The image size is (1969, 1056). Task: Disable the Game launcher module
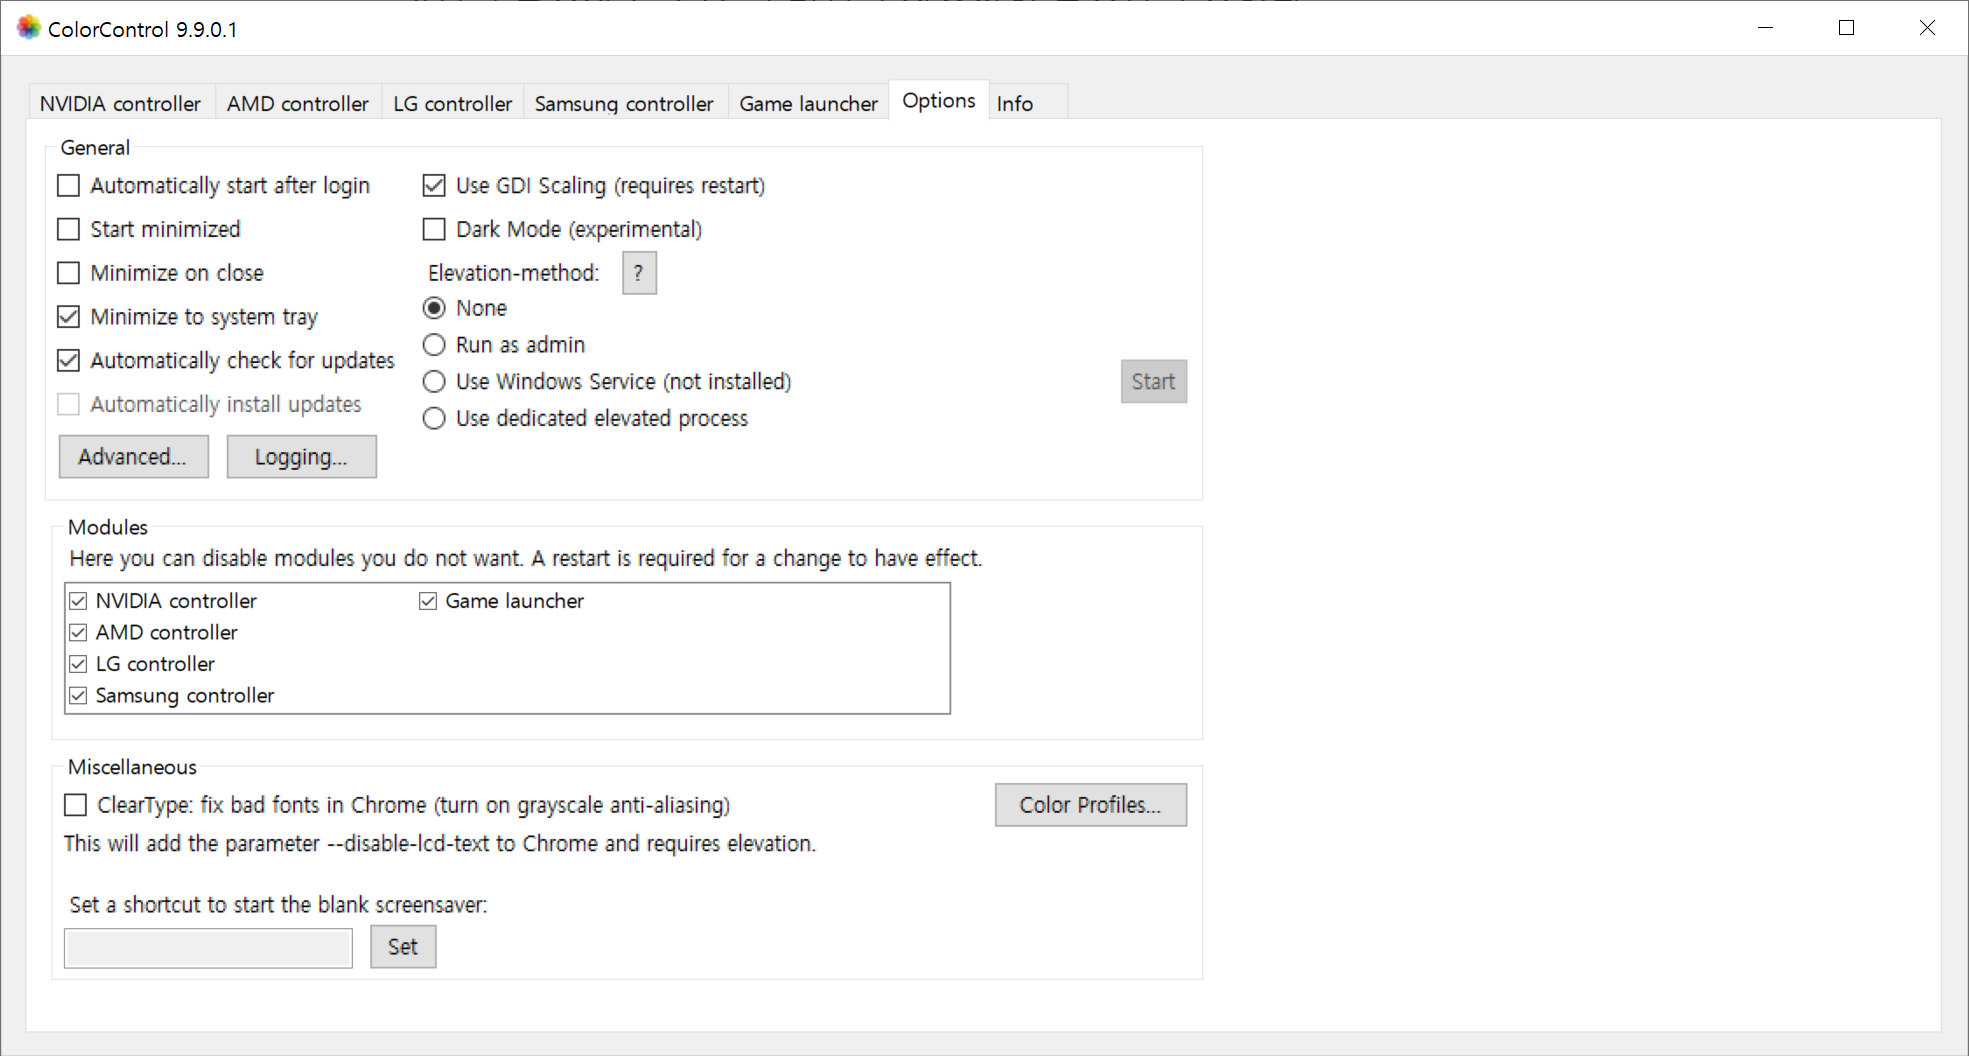pyautogui.click(x=428, y=601)
